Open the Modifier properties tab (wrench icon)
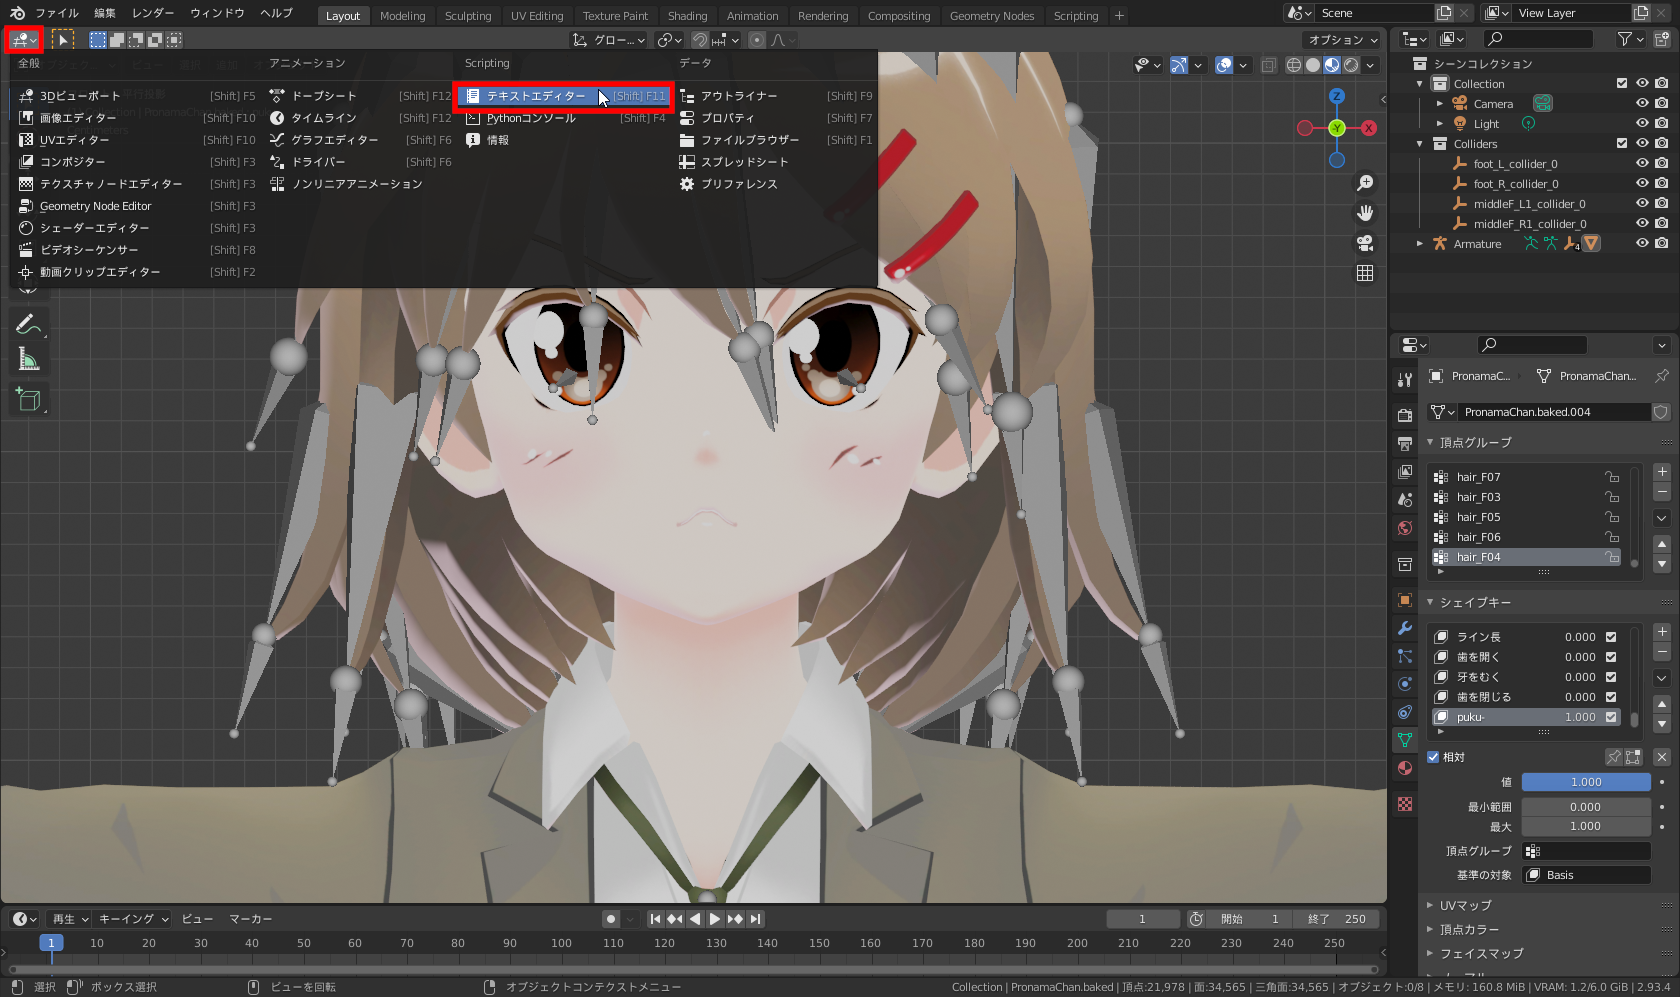The height and width of the screenshot is (997, 1680). click(1404, 627)
